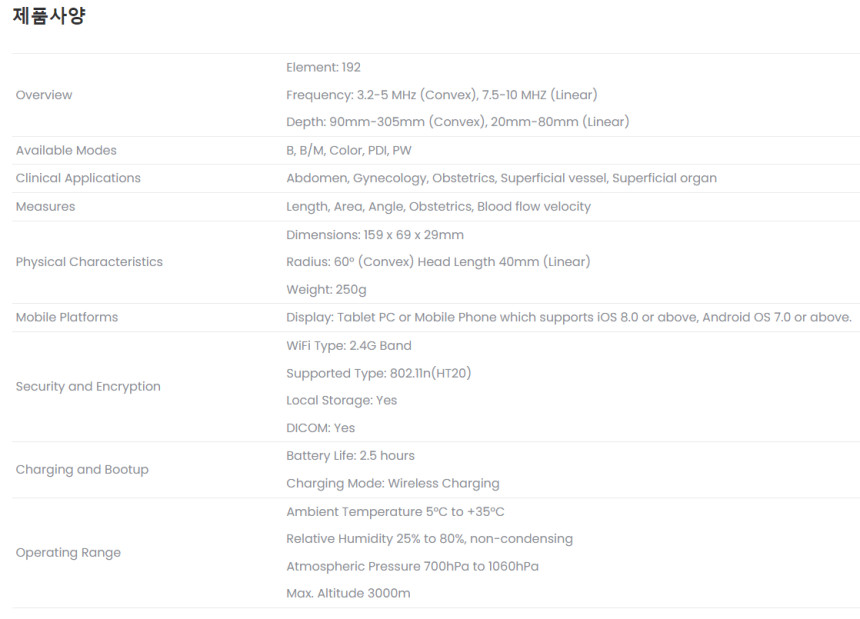
Task: Click the Abdomen, Gynecology applications text
Action: 501,178
